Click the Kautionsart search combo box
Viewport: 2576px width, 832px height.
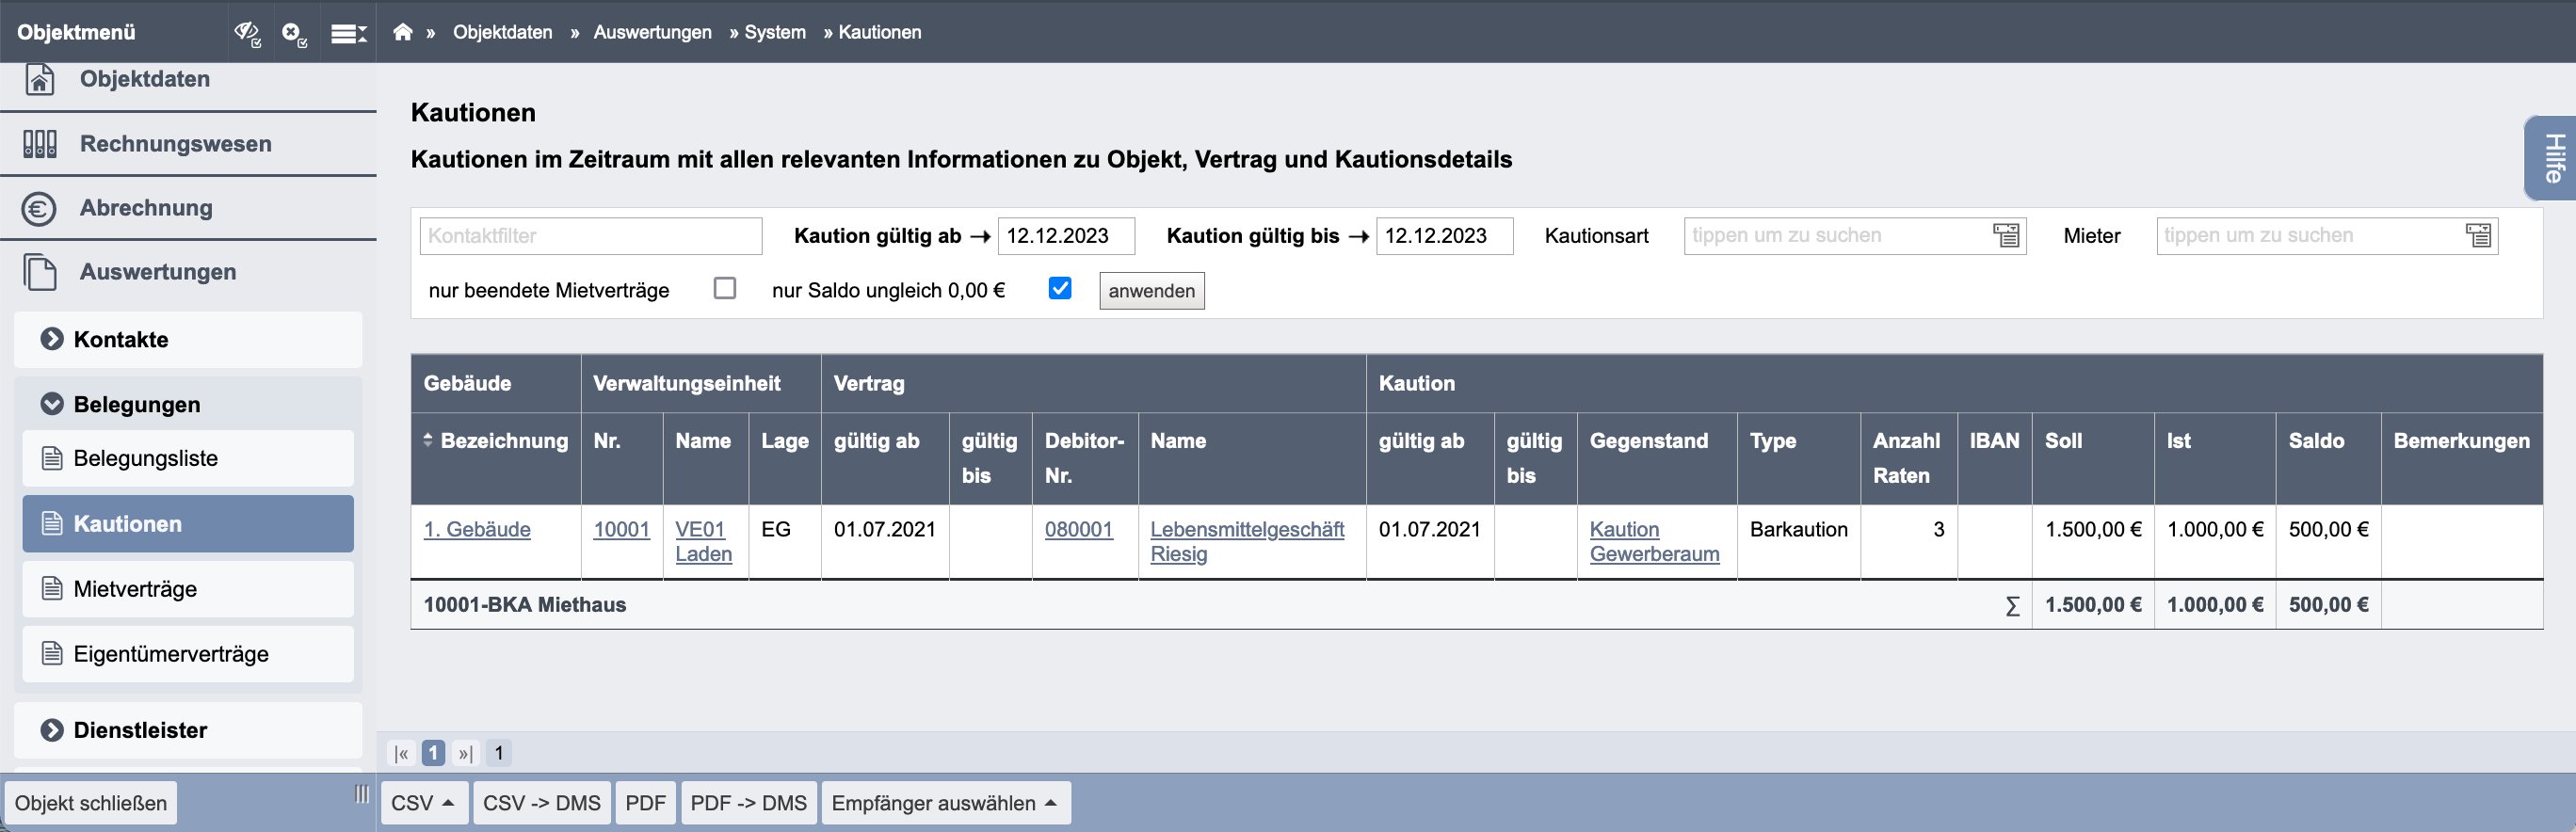1855,236
